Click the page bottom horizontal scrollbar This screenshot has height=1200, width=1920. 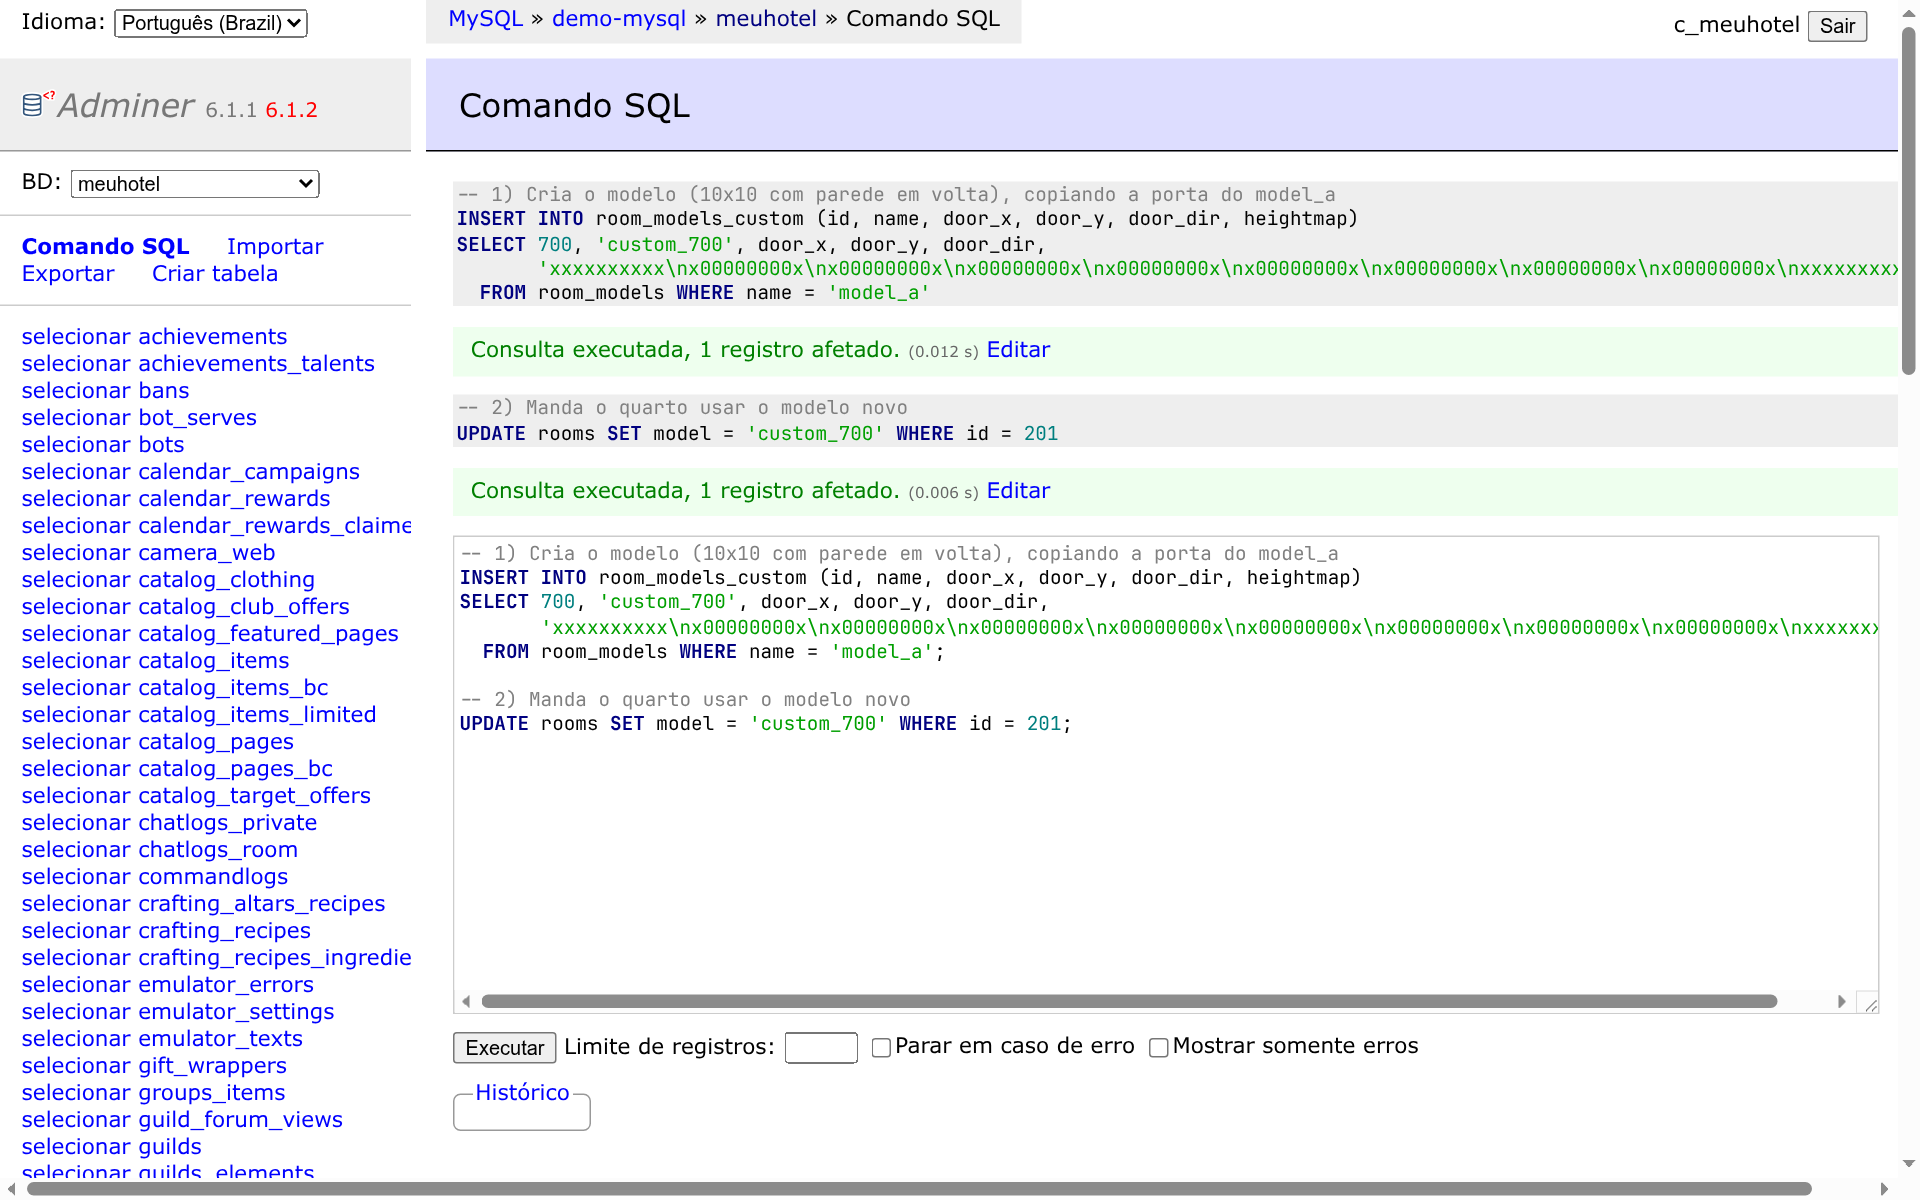pos(918,1189)
